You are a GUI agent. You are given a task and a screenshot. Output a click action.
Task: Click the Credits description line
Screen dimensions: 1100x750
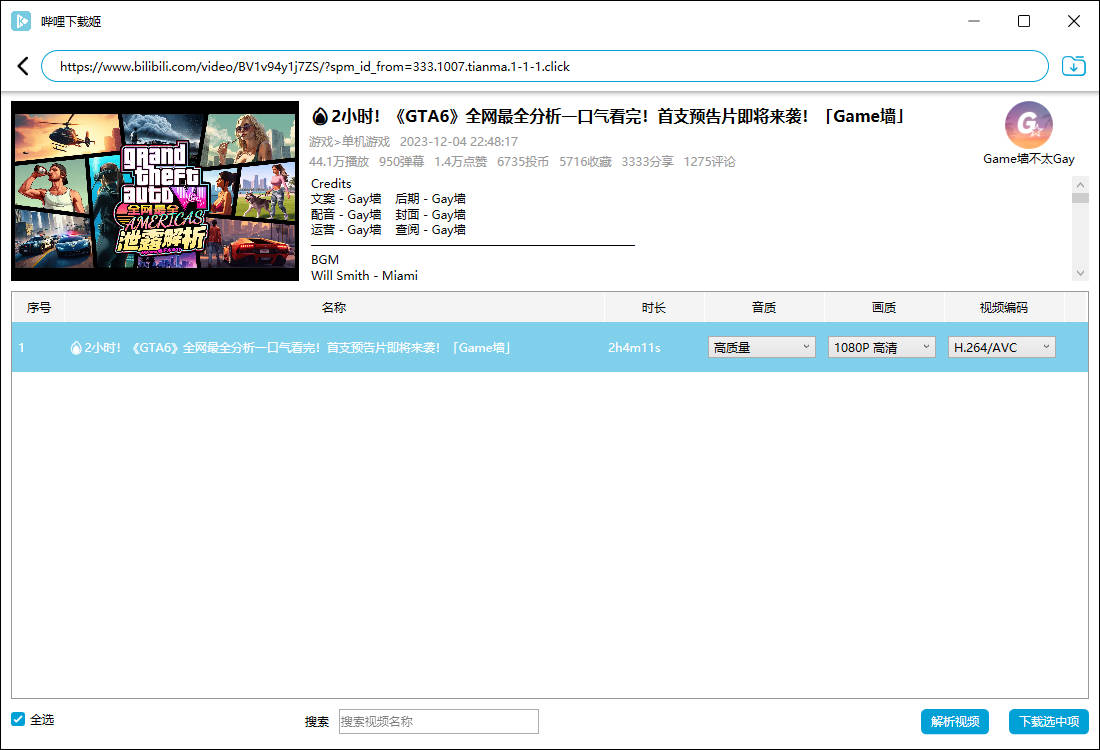331,183
